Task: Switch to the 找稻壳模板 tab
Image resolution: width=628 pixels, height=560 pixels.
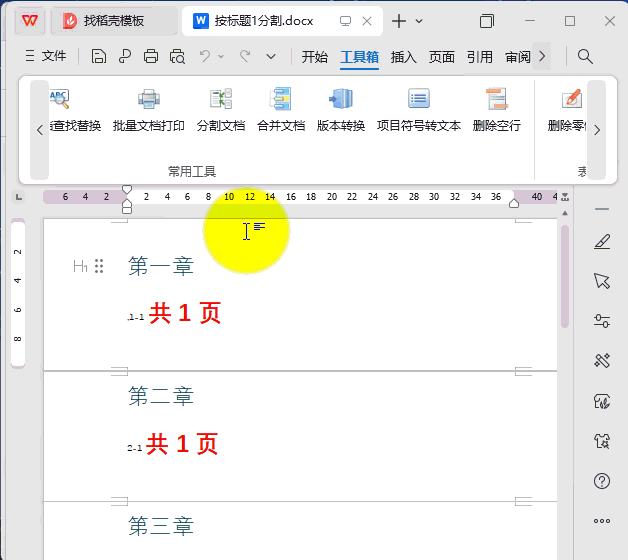Action: point(113,21)
